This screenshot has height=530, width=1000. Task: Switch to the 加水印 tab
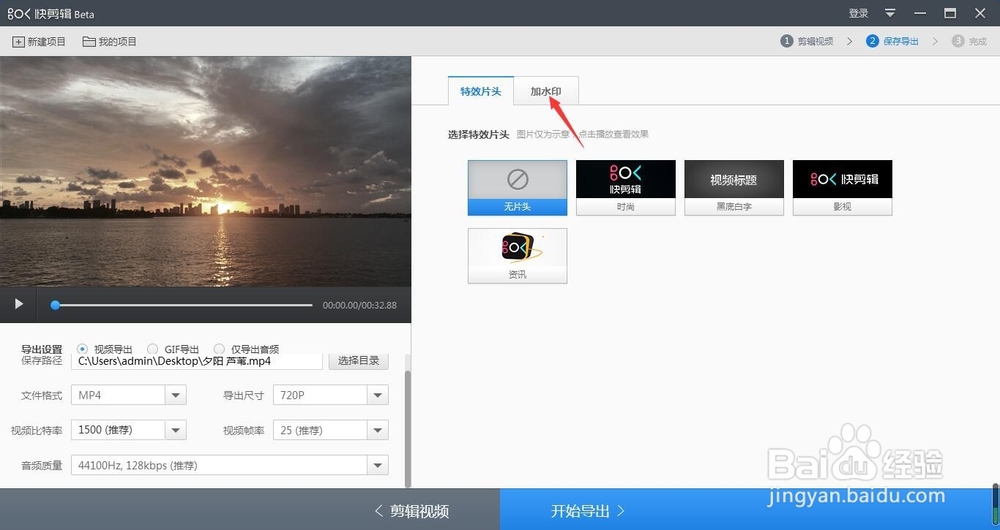click(x=546, y=91)
